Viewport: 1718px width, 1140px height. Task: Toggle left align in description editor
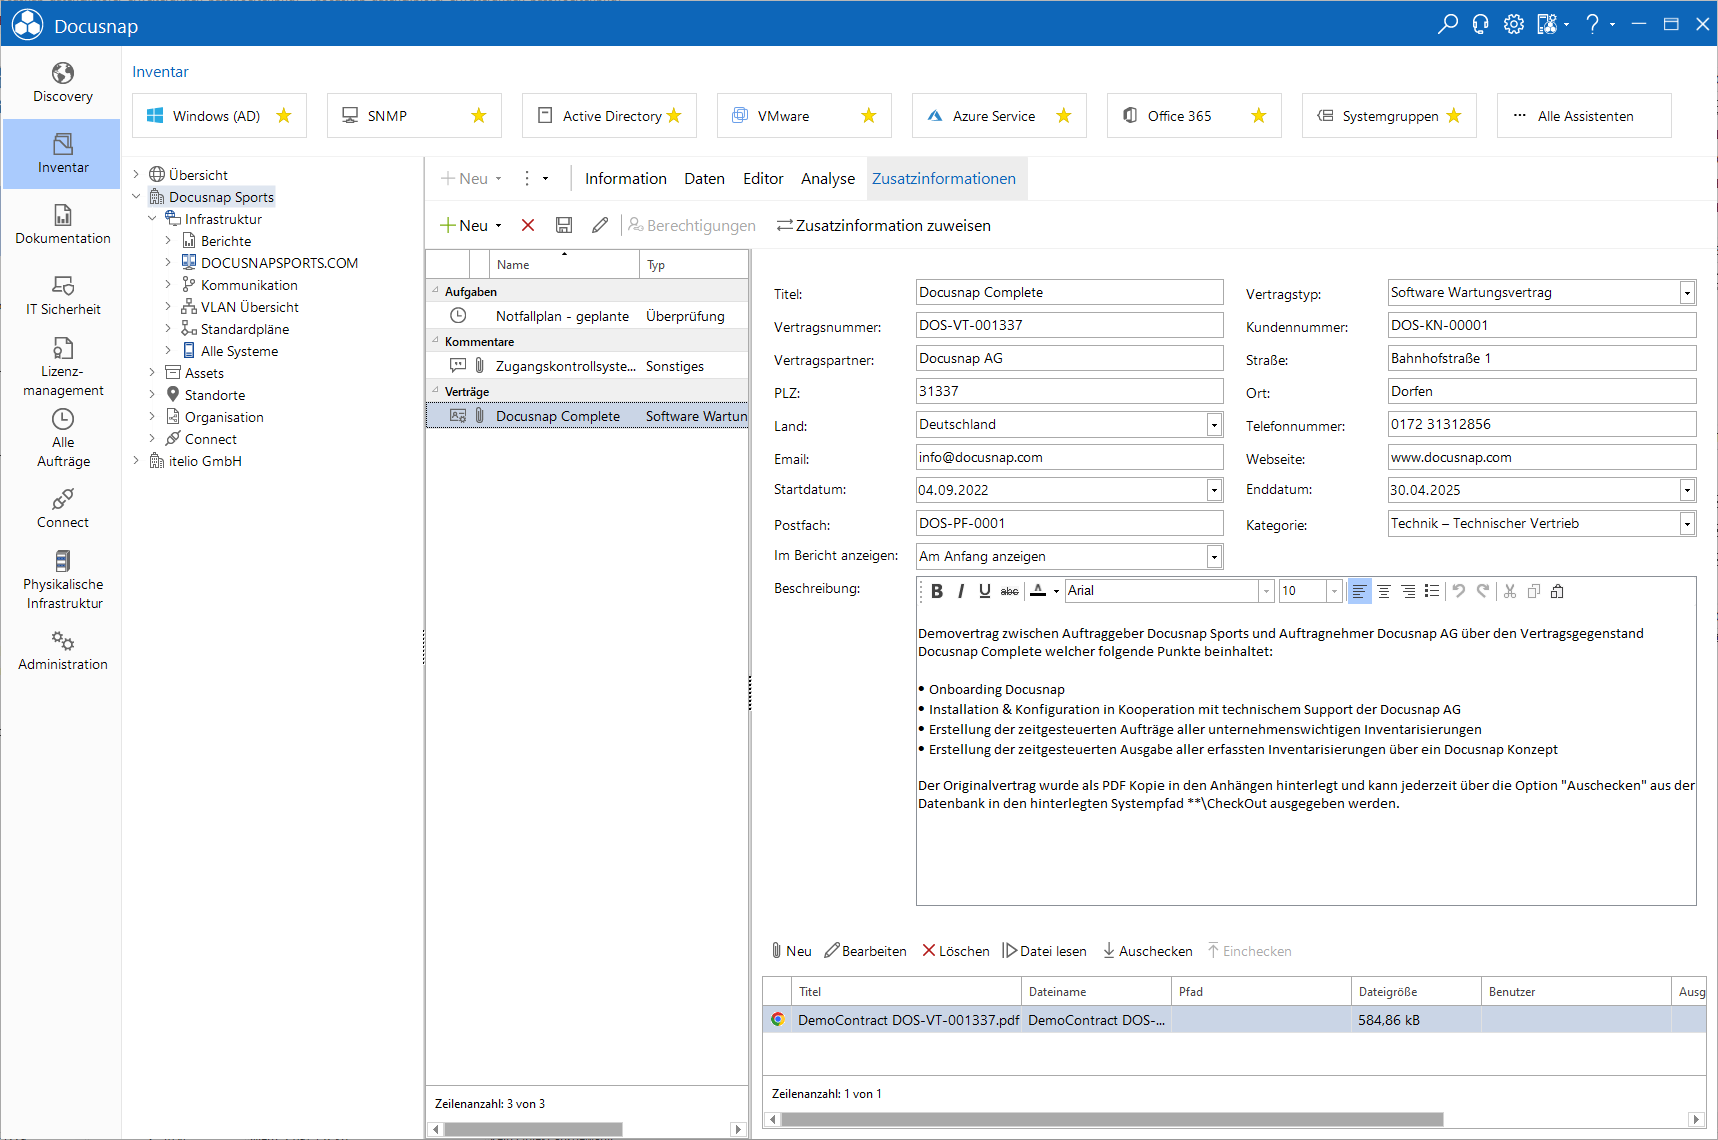[x=1359, y=591]
